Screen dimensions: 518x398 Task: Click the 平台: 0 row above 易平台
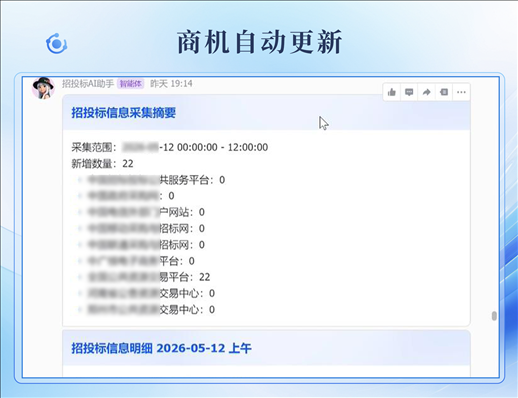(x=136, y=261)
